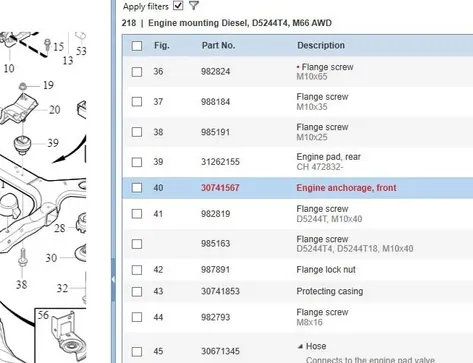Click callout 13 in the diagram

click(68, 60)
